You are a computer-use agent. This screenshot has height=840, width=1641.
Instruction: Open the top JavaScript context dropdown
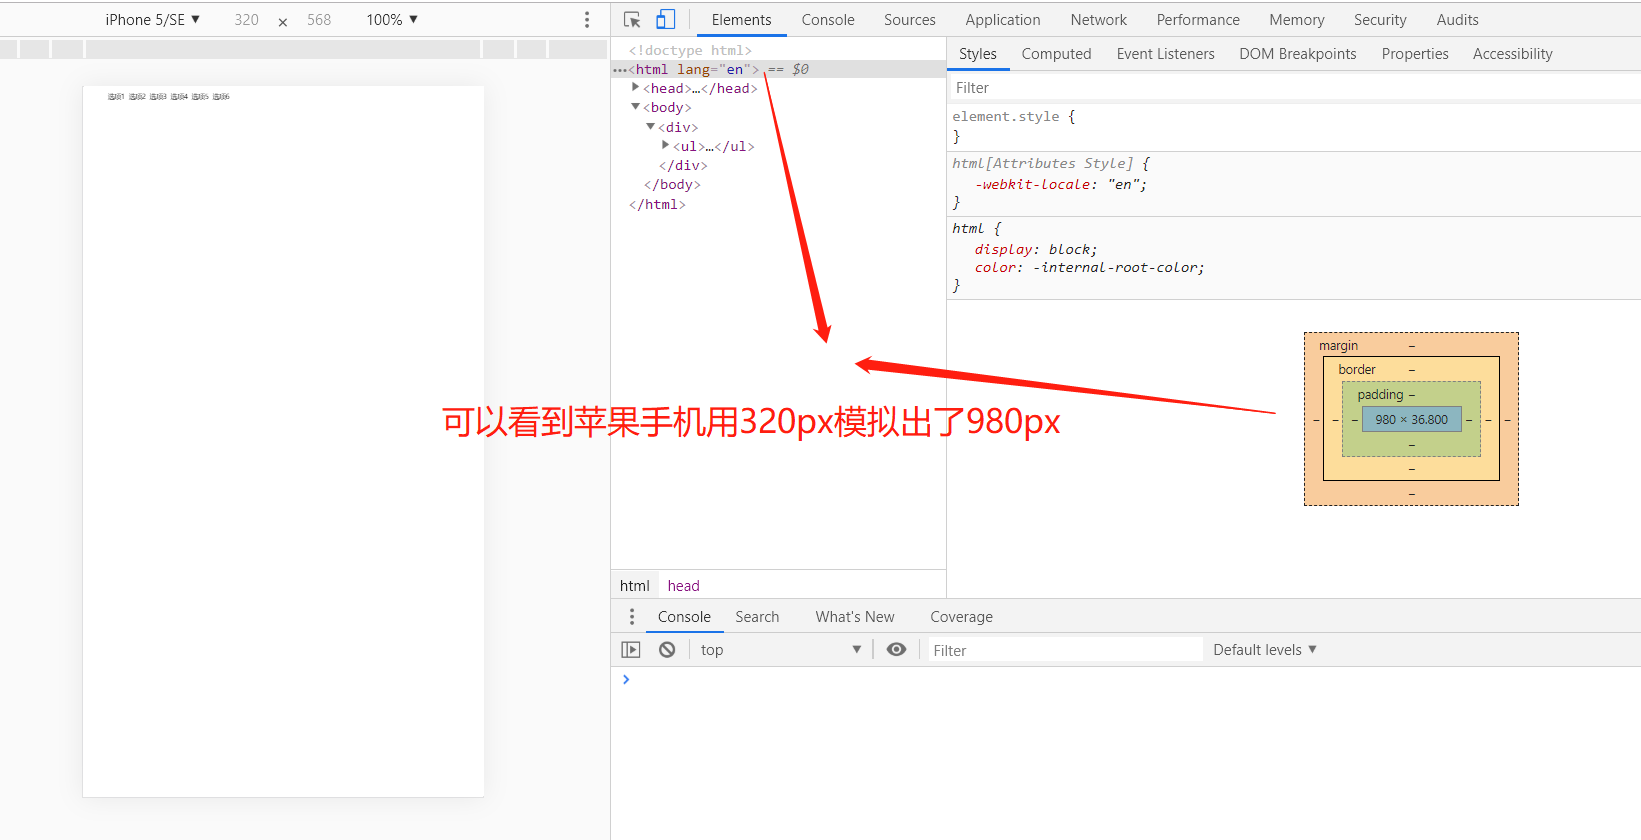click(x=780, y=650)
